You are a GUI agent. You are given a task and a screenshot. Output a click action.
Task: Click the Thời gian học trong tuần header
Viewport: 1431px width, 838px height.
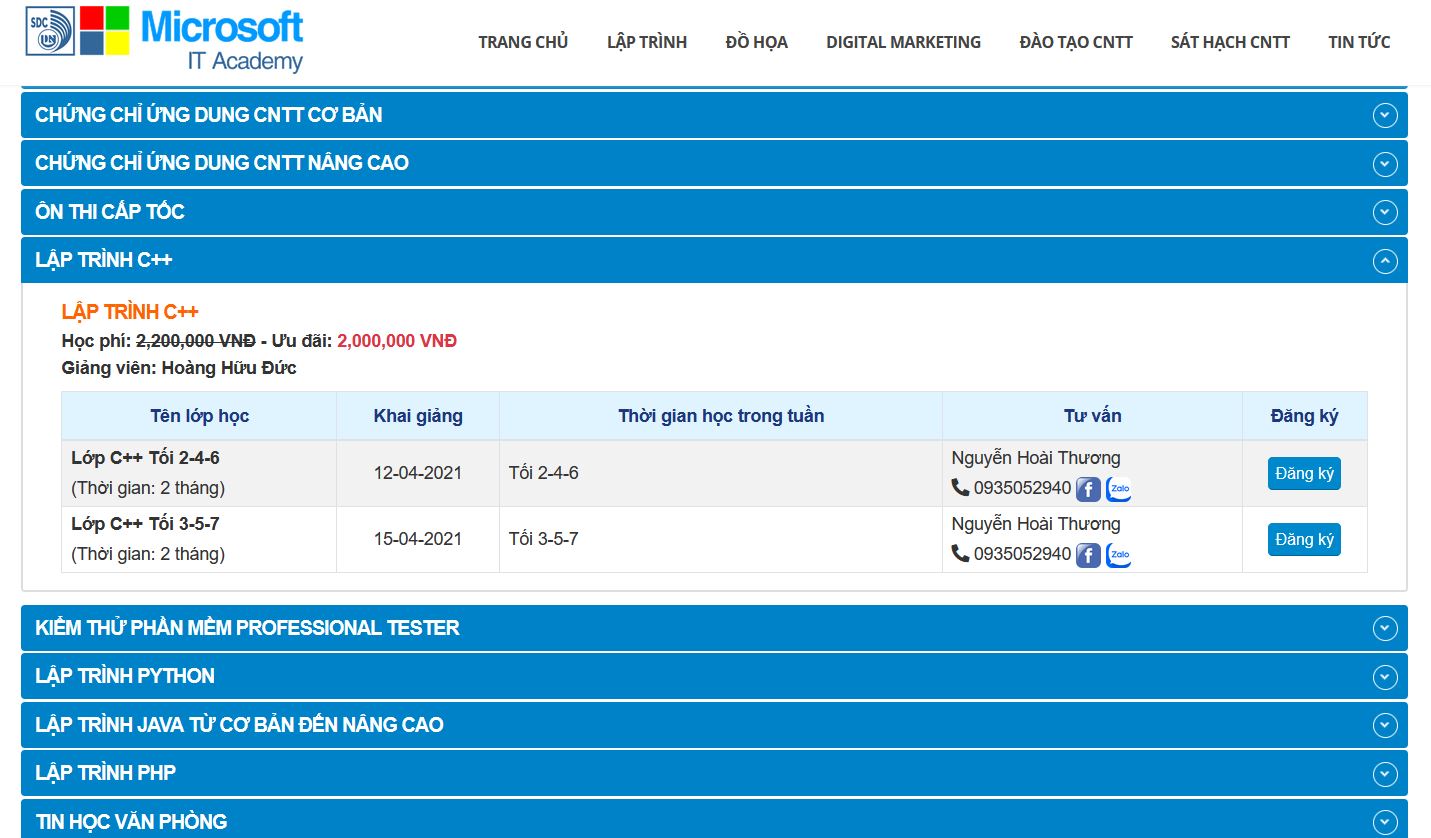[x=721, y=416]
